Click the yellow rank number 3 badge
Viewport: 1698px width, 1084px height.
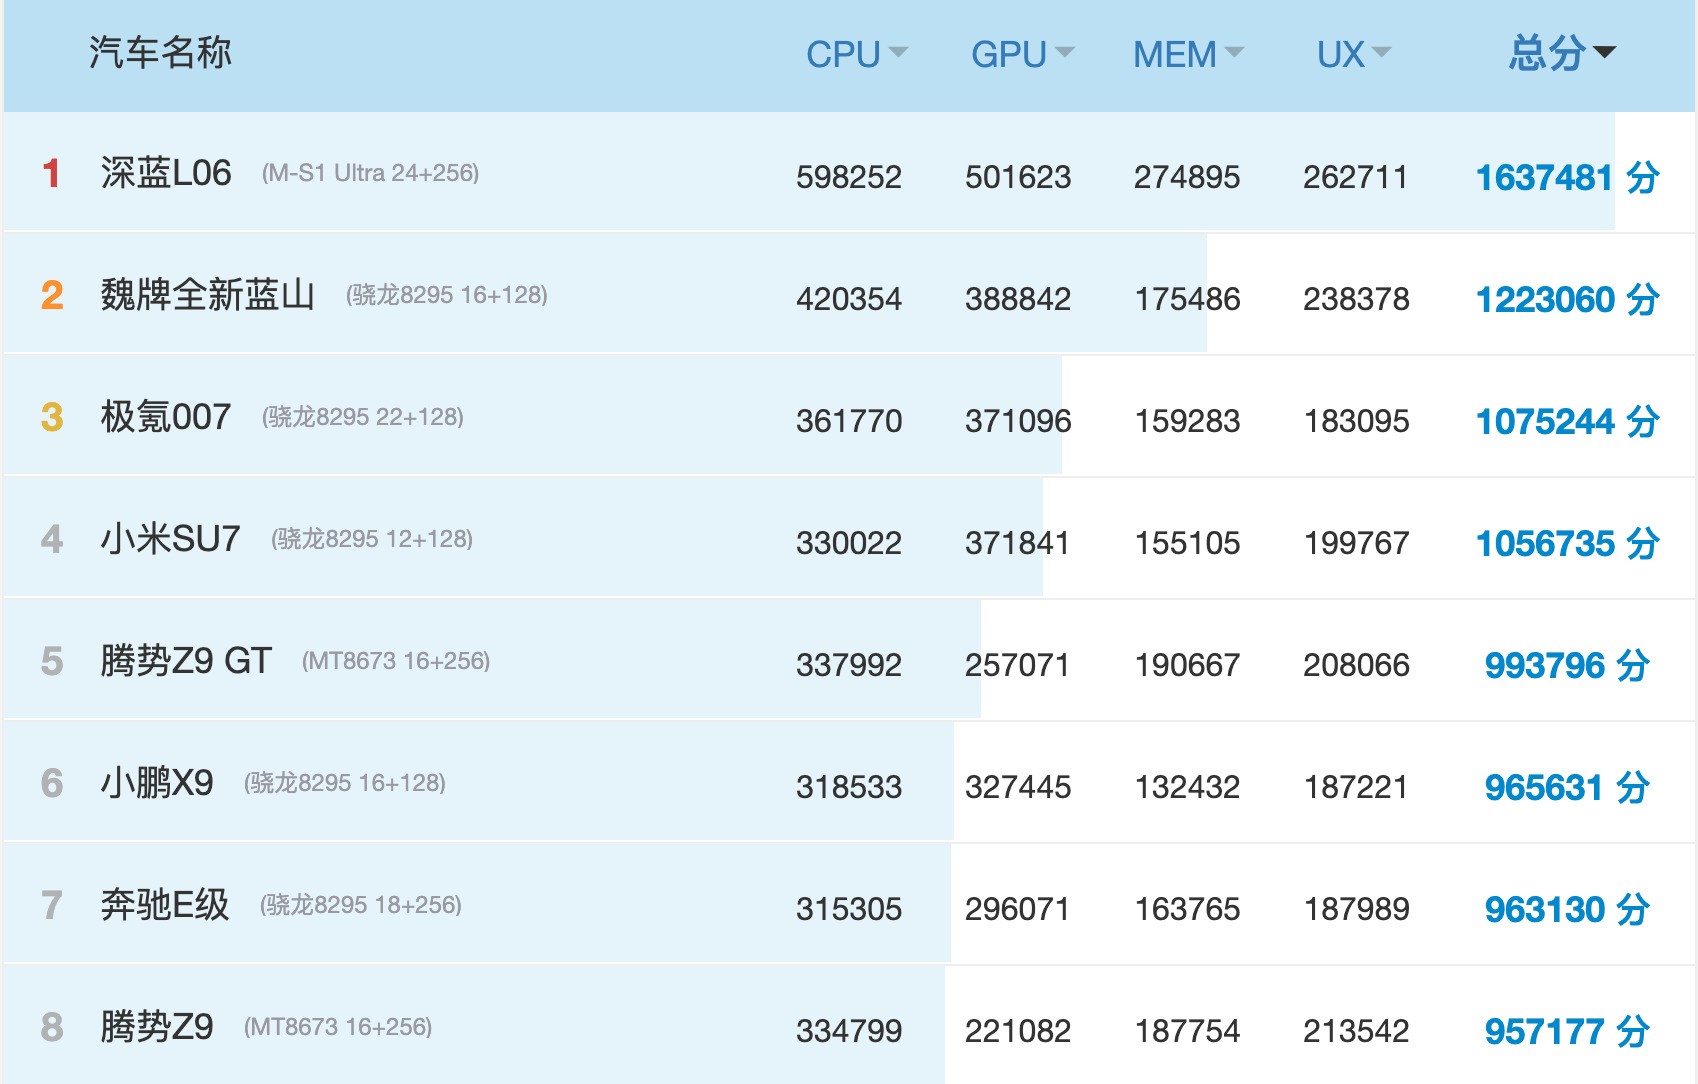coord(52,418)
